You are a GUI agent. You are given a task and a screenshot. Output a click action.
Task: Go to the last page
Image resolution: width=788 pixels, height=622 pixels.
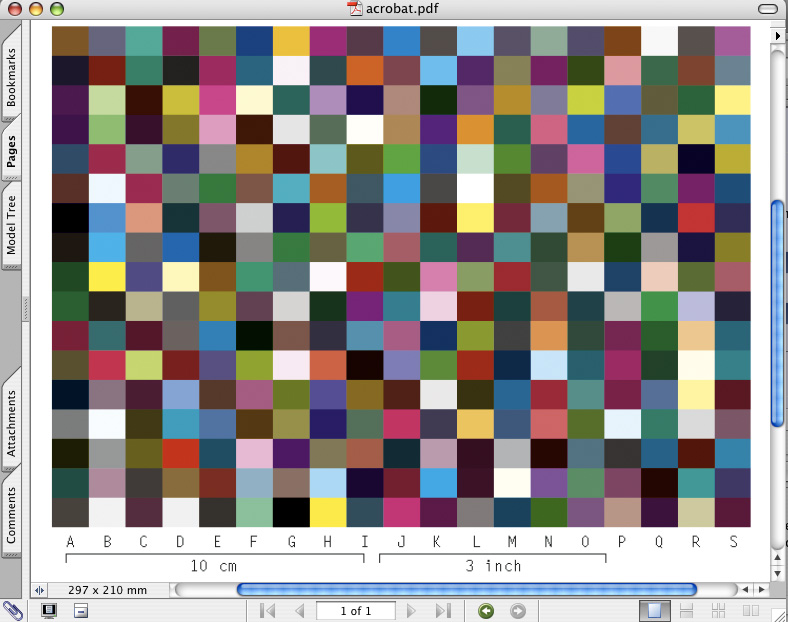[443, 611]
